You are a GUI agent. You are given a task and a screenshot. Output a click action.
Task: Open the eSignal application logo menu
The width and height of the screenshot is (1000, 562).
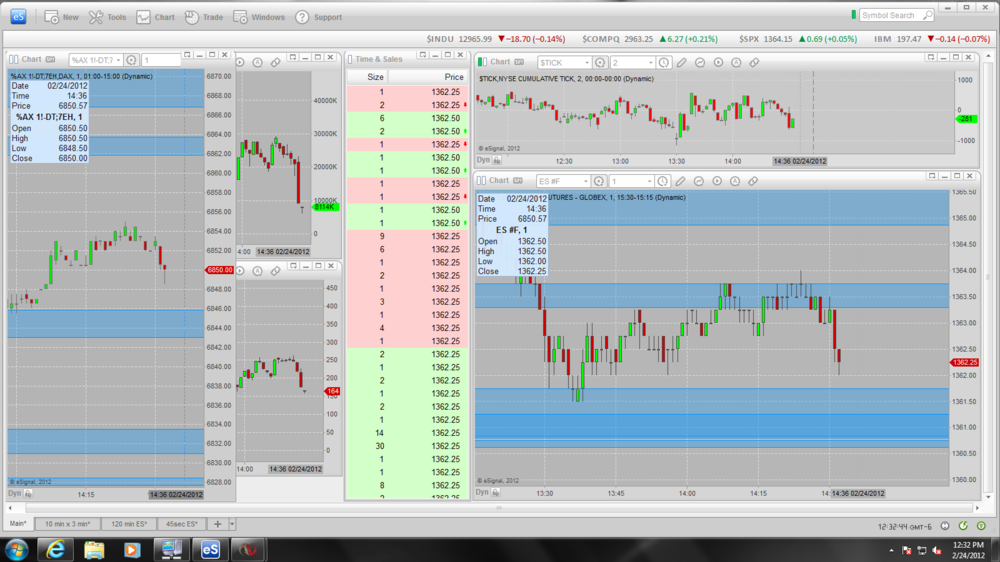point(18,17)
